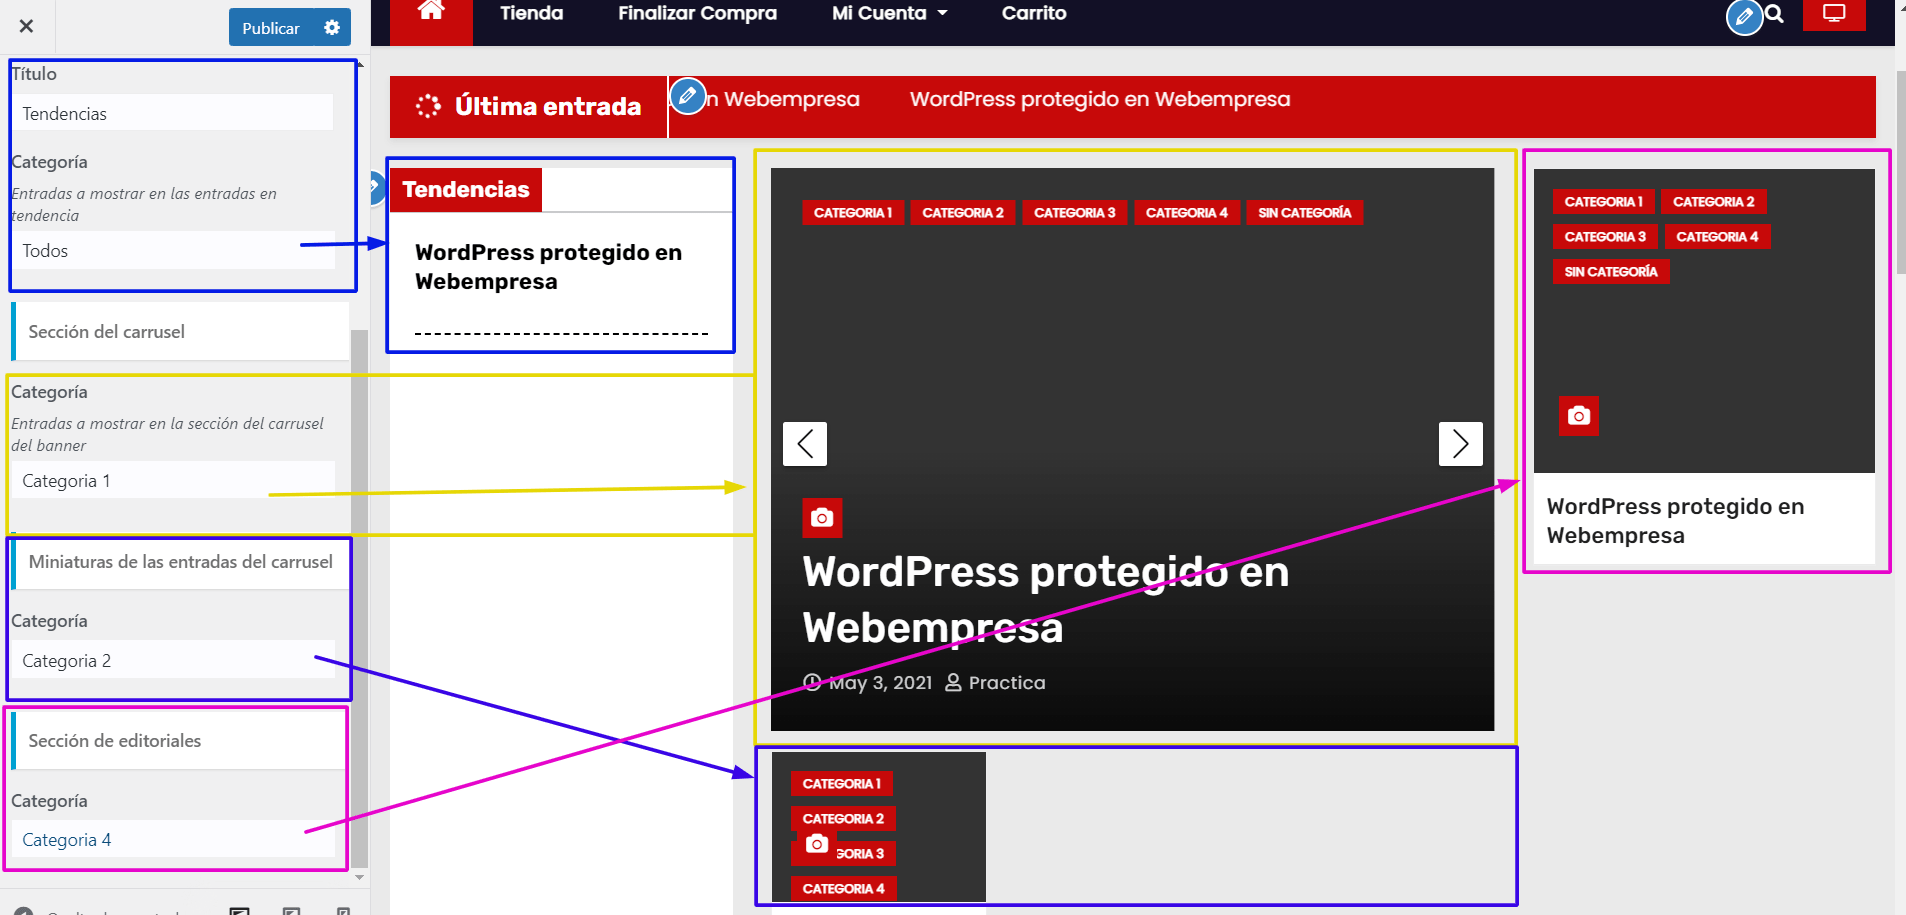Click CATEGORIA 2 tag on editorial card

click(1714, 202)
